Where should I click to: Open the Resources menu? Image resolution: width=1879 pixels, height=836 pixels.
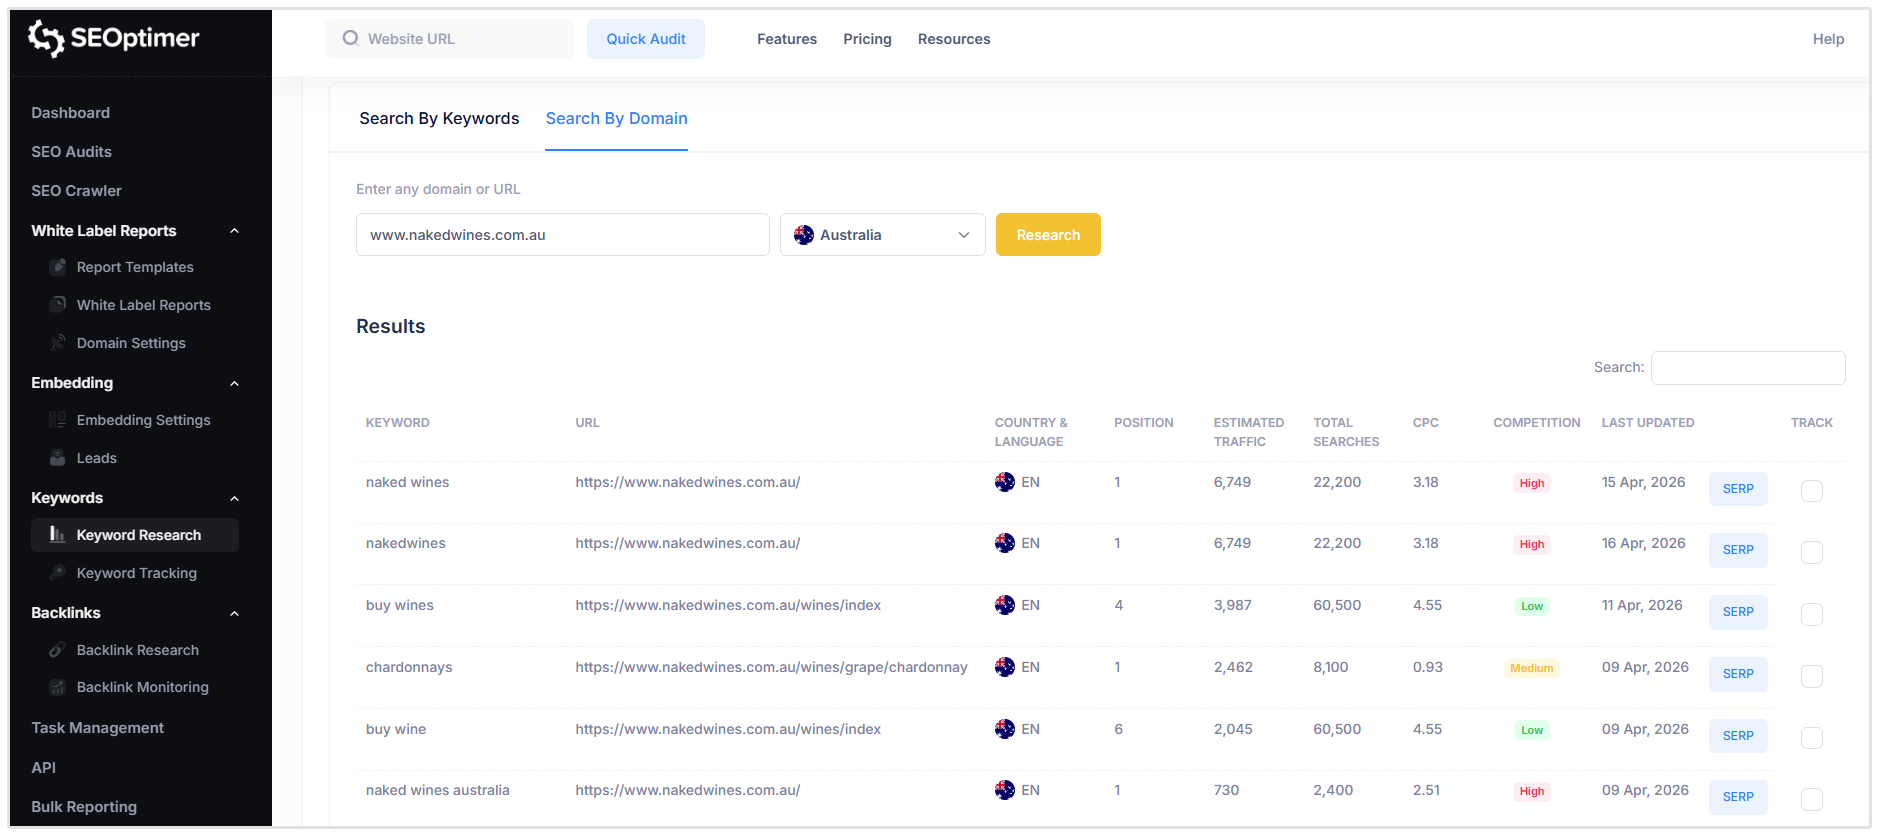pyautogui.click(x=954, y=39)
